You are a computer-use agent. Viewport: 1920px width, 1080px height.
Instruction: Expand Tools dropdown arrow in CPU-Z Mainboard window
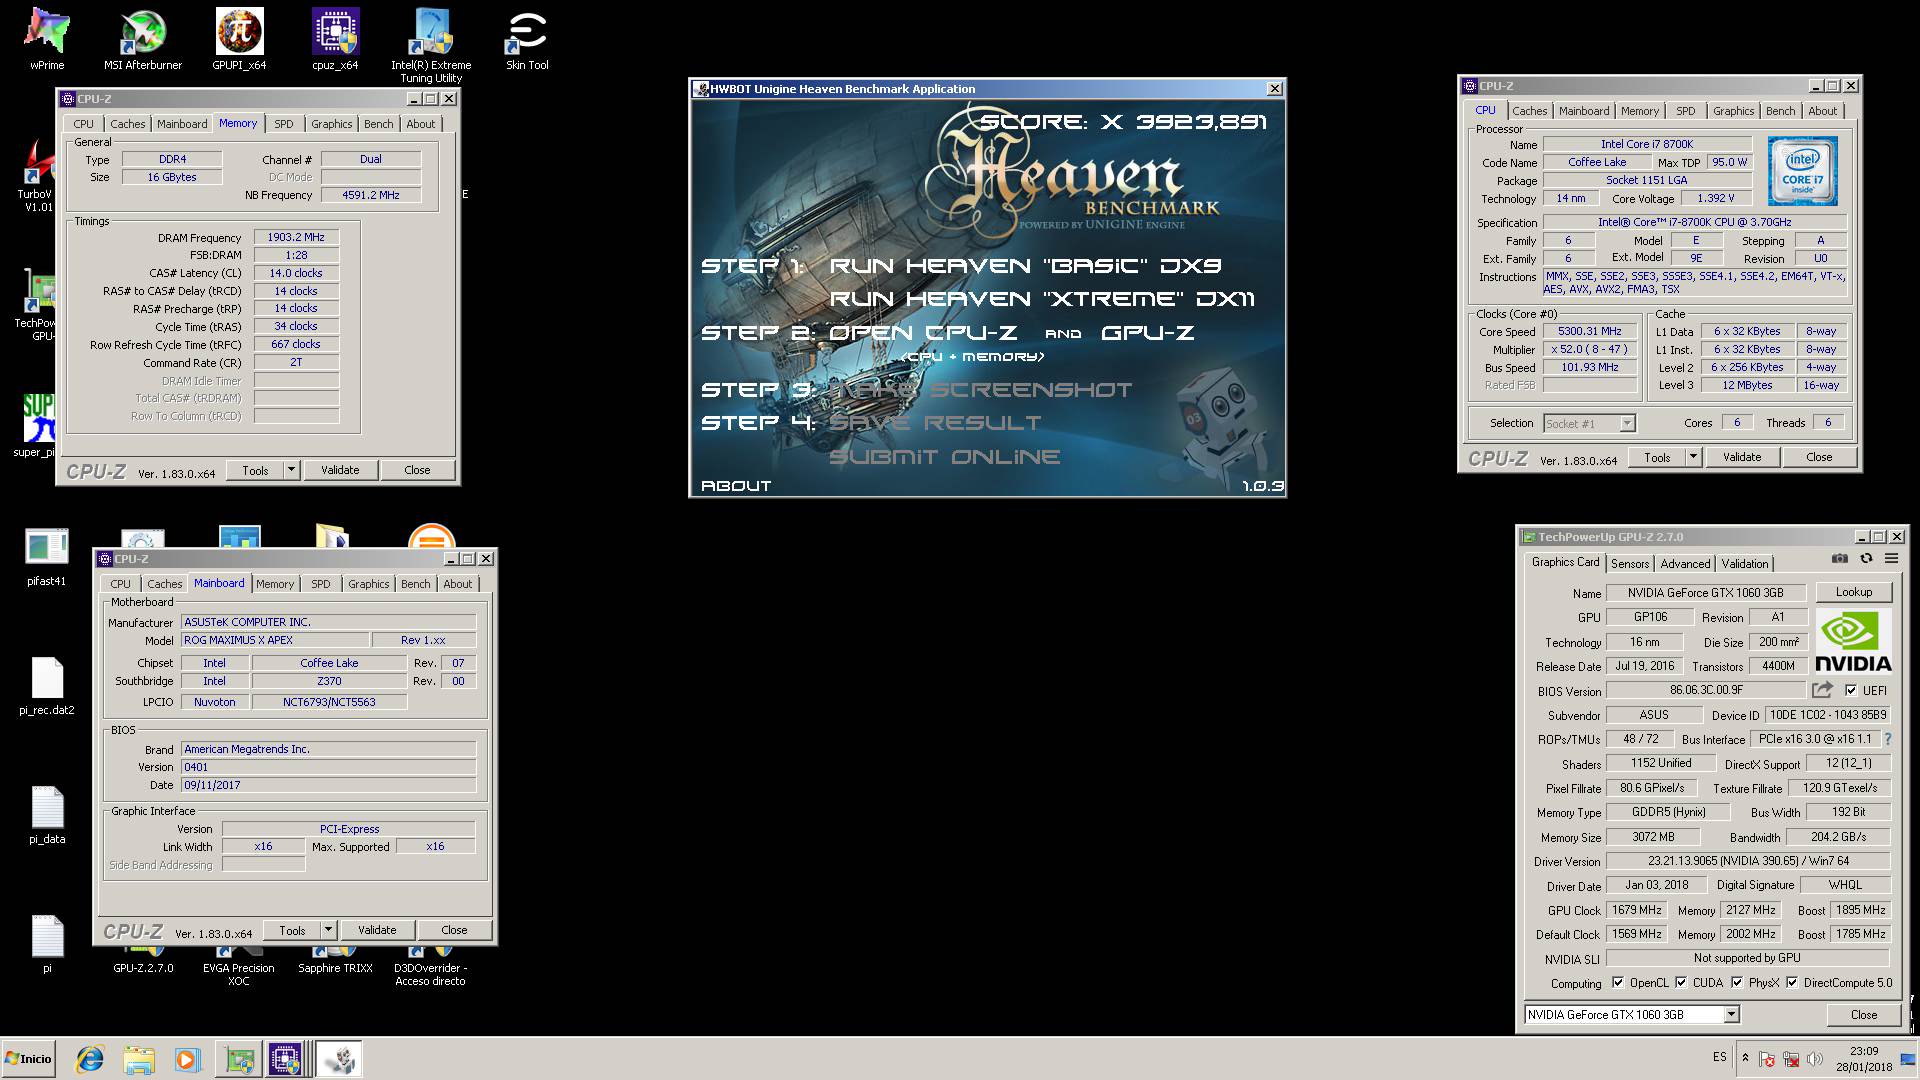[x=328, y=930]
